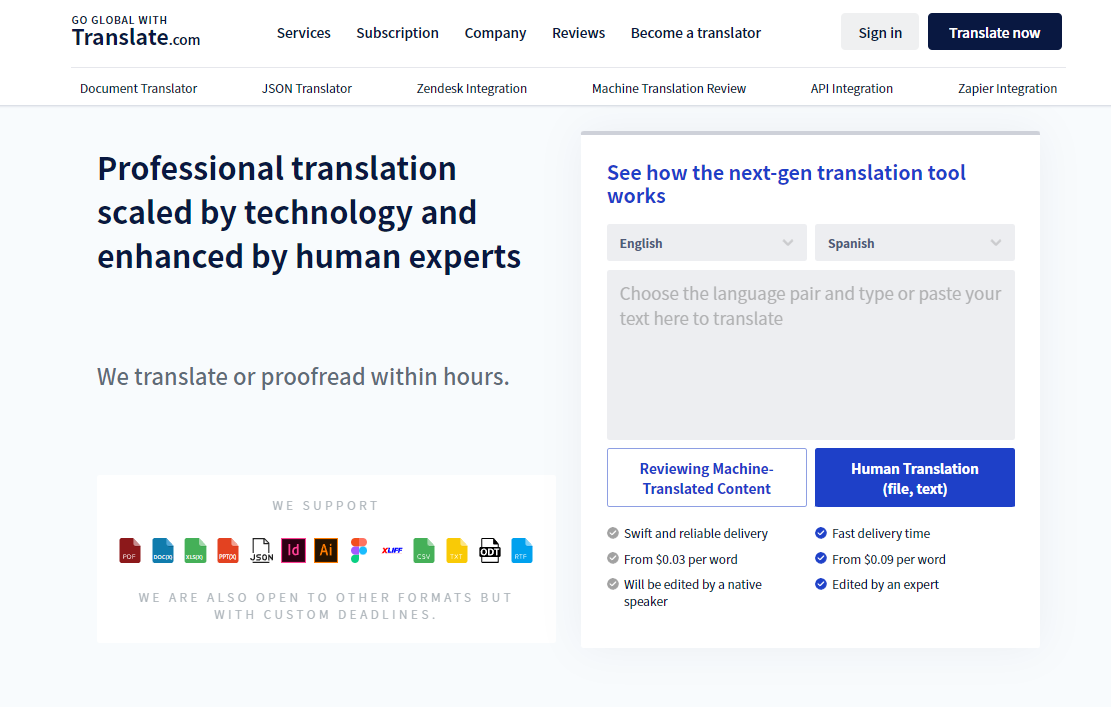
Task: Click the Adobe InDesign format icon
Action: [293, 550]
